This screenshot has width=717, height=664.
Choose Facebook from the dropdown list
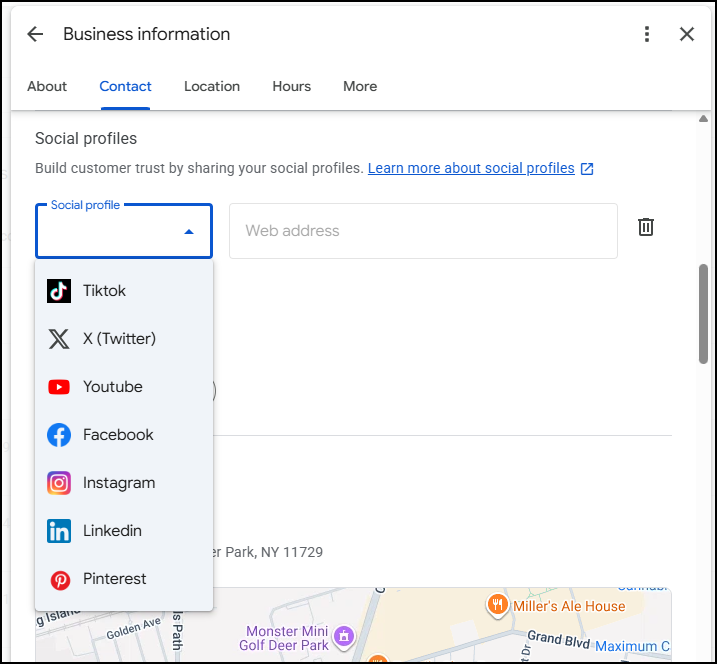124,435
